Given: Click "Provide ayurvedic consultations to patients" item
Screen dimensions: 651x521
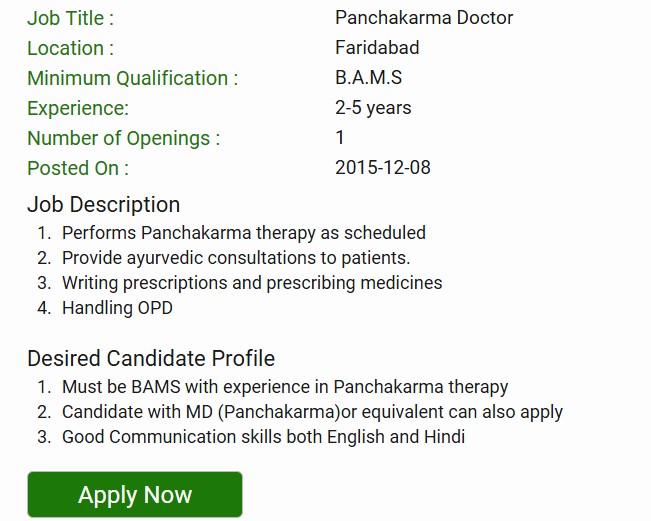Looking at the screenshot, I should (x=236, y=258).
